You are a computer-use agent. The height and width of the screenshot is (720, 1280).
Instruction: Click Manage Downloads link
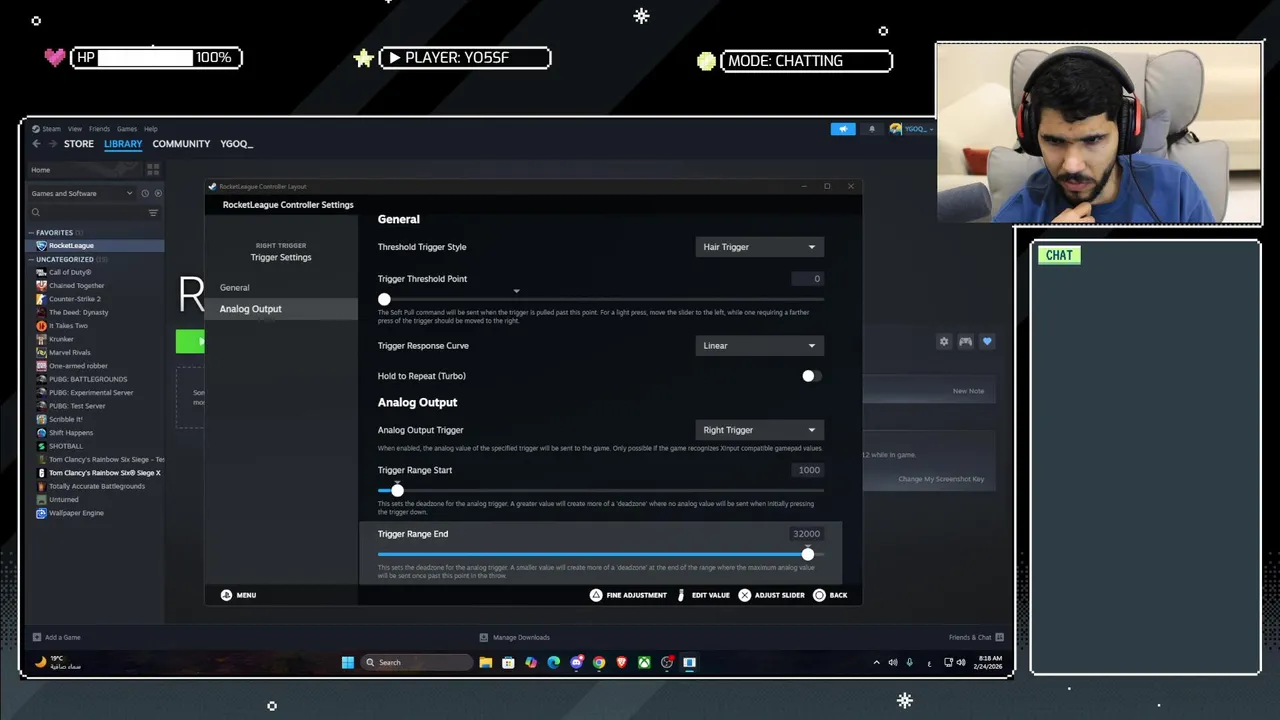click(x=515, y=637)
